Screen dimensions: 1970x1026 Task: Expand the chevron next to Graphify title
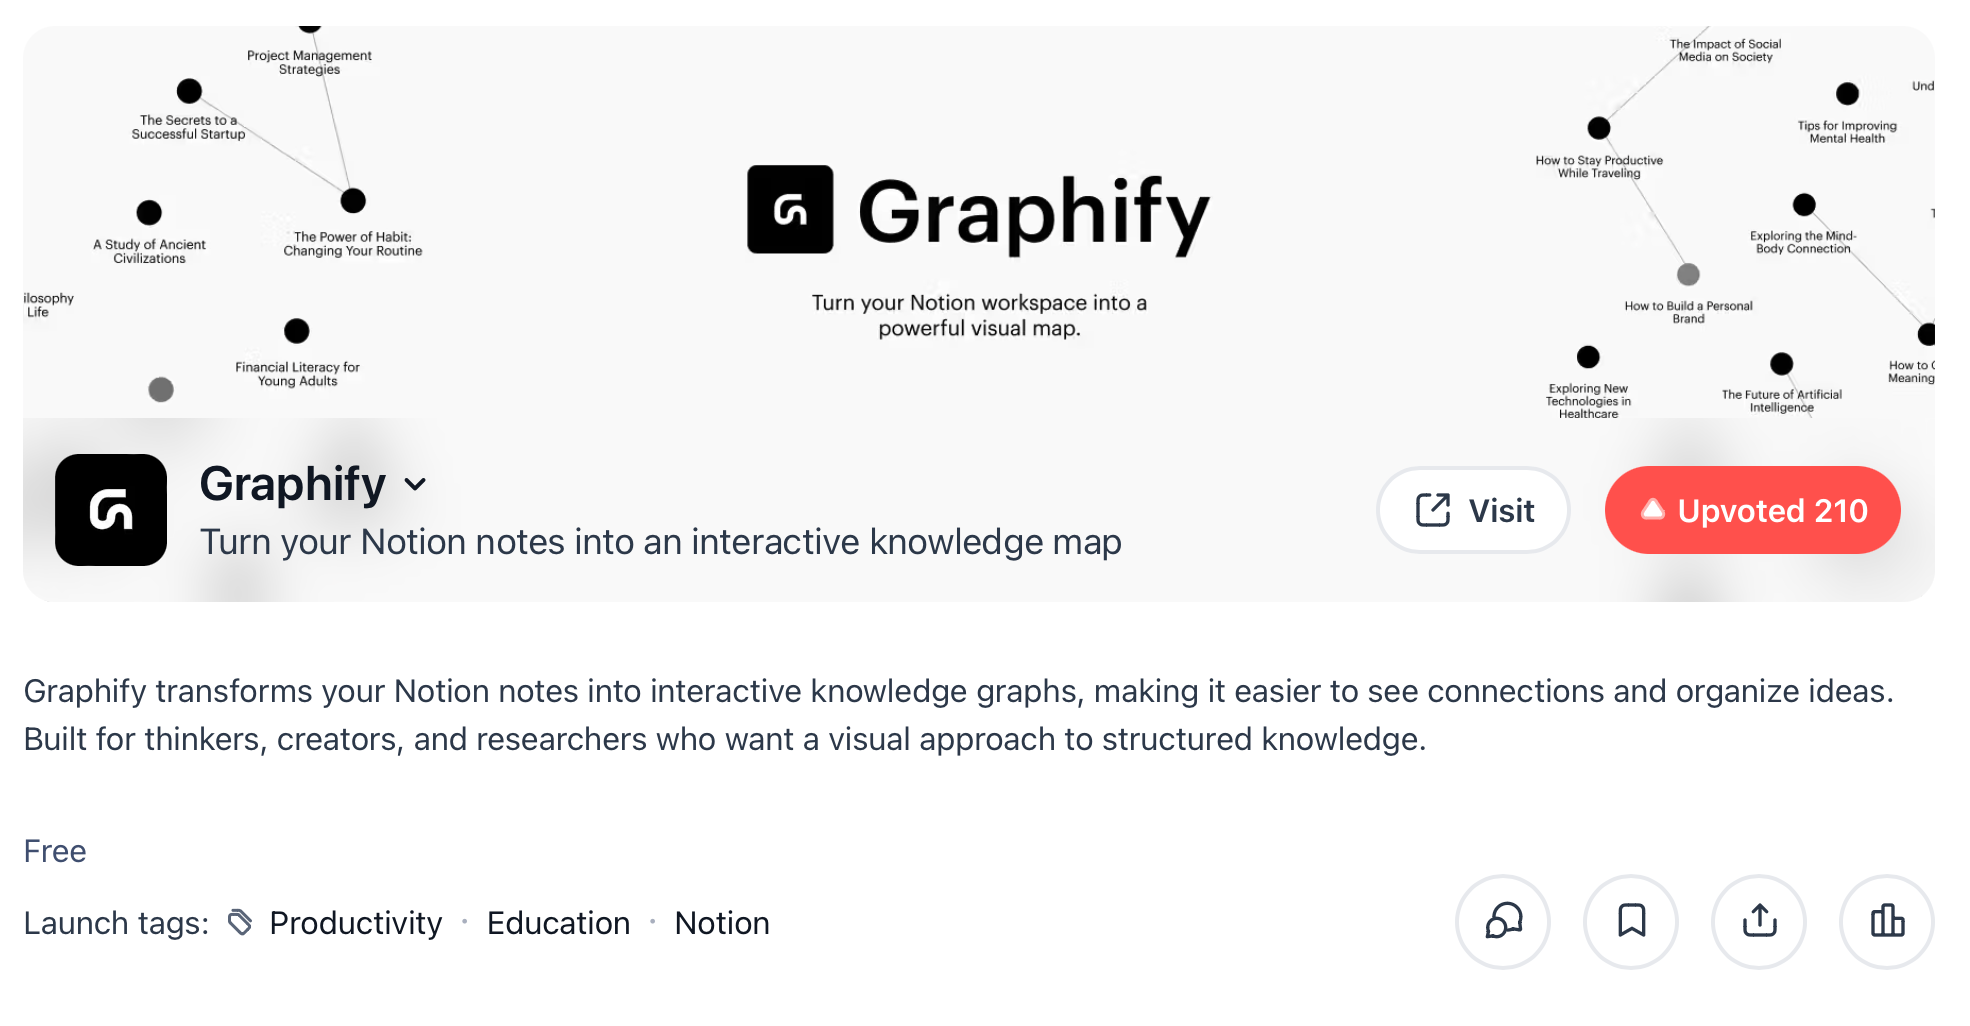[415, 485]
